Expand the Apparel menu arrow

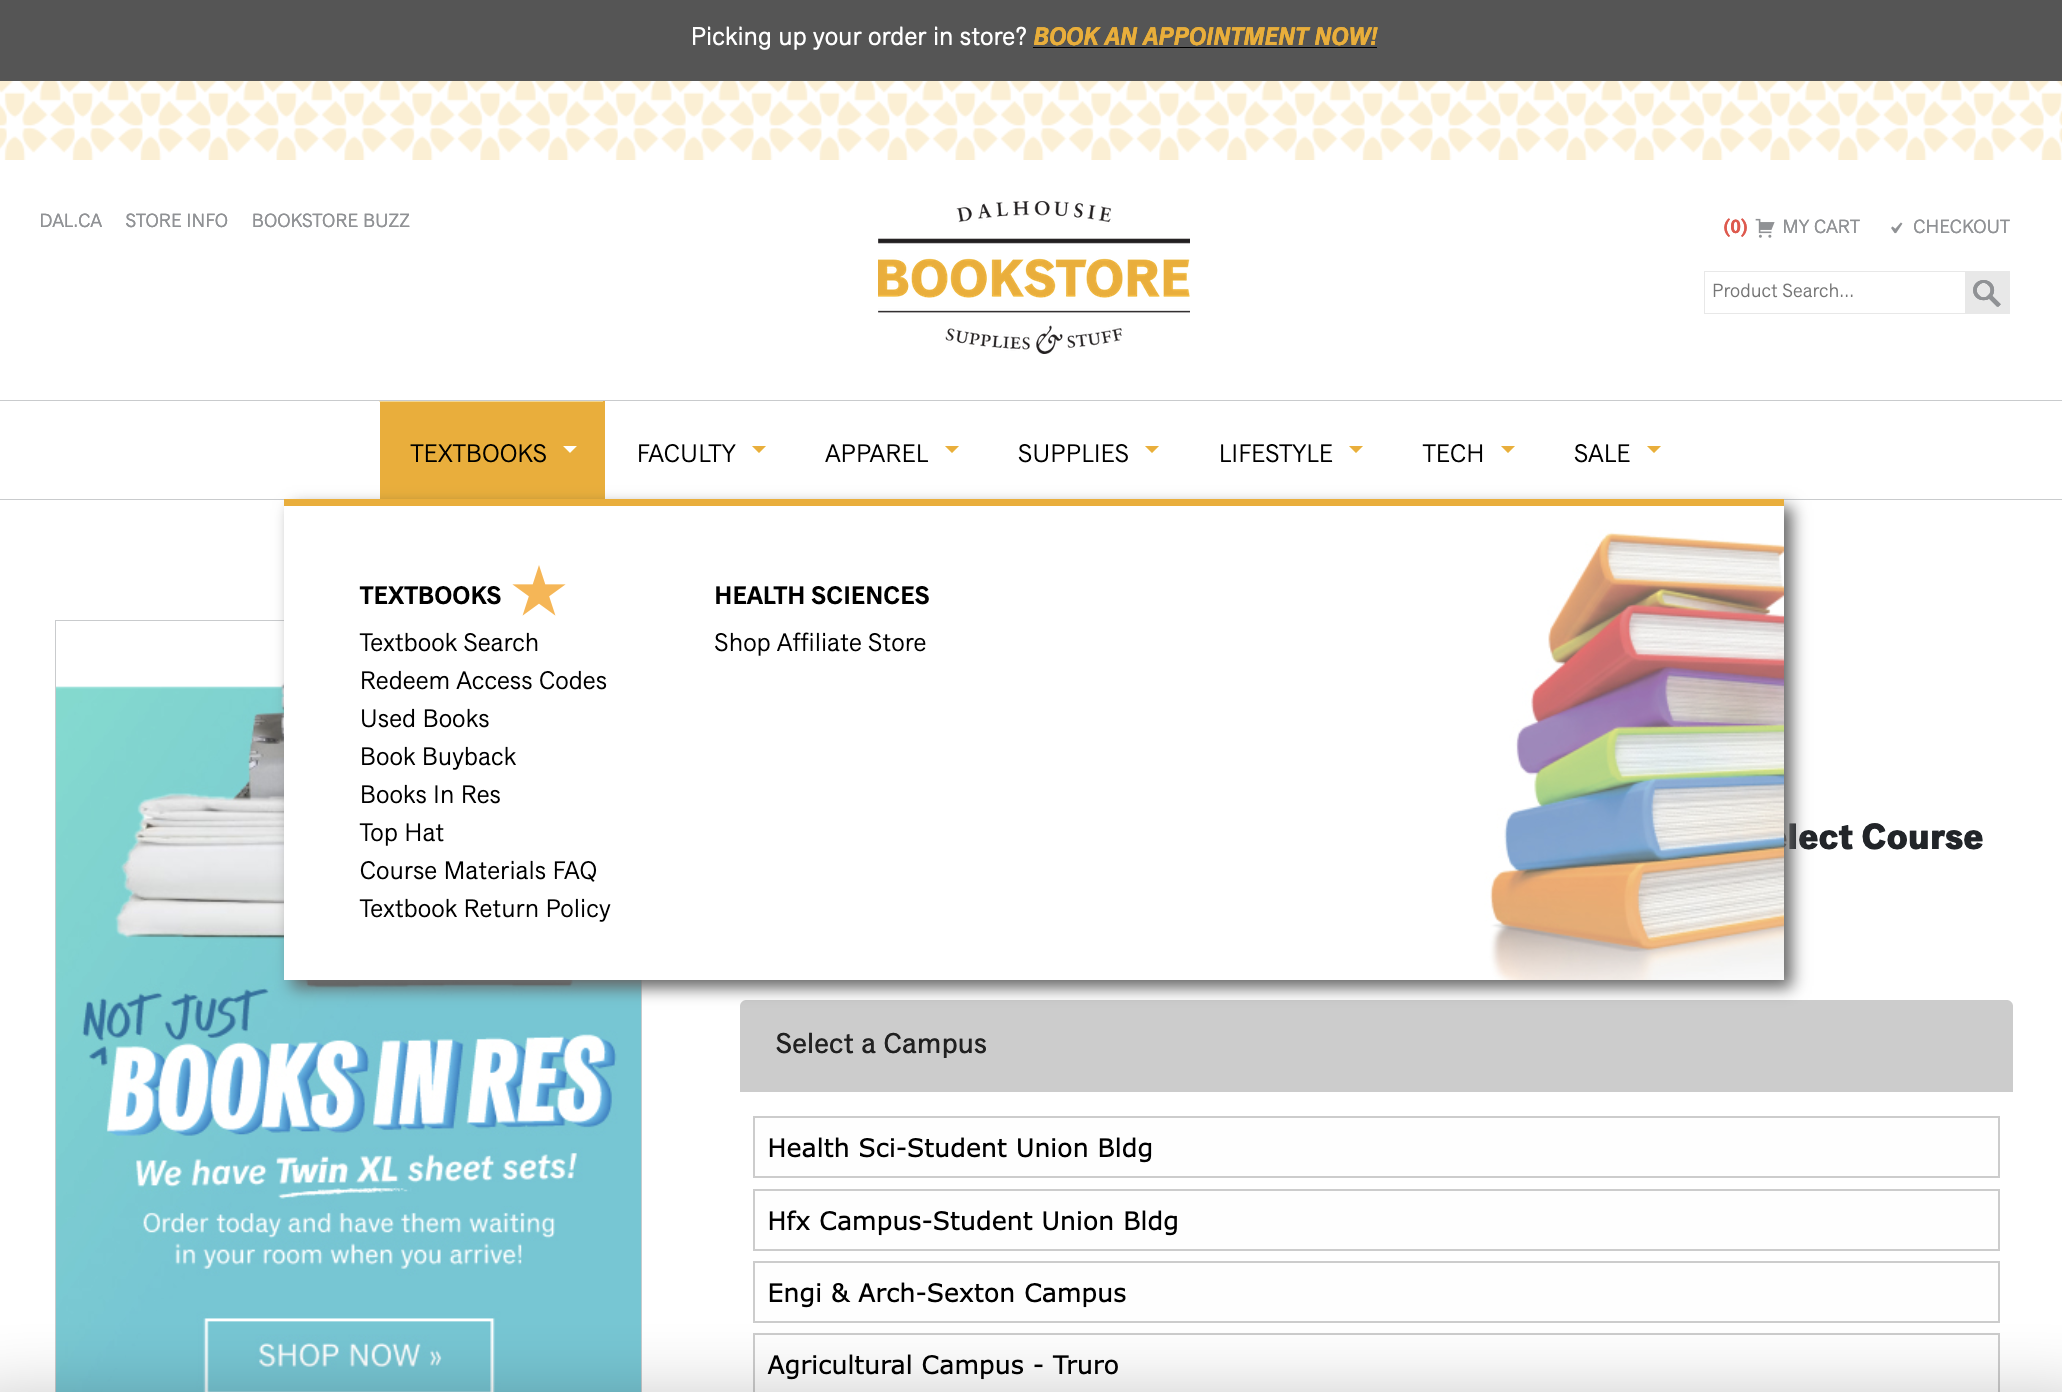[x=952, y=450]
